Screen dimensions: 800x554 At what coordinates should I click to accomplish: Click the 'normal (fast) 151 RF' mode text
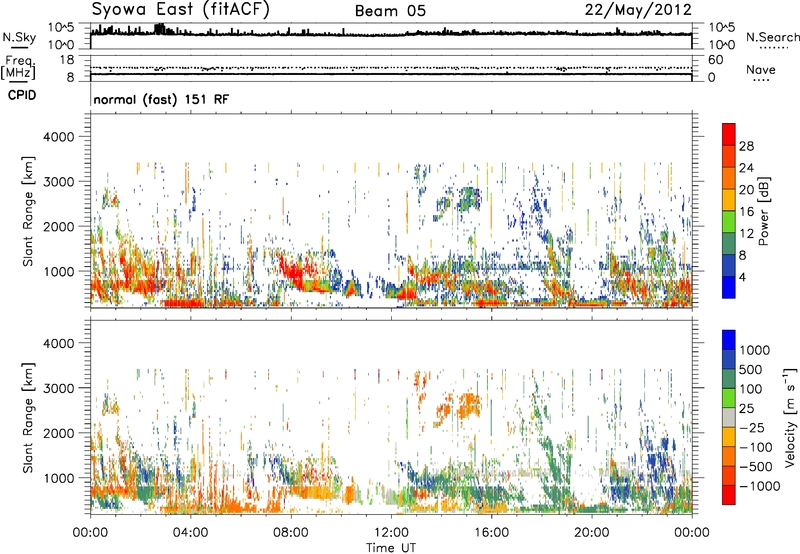pos(161,99)
